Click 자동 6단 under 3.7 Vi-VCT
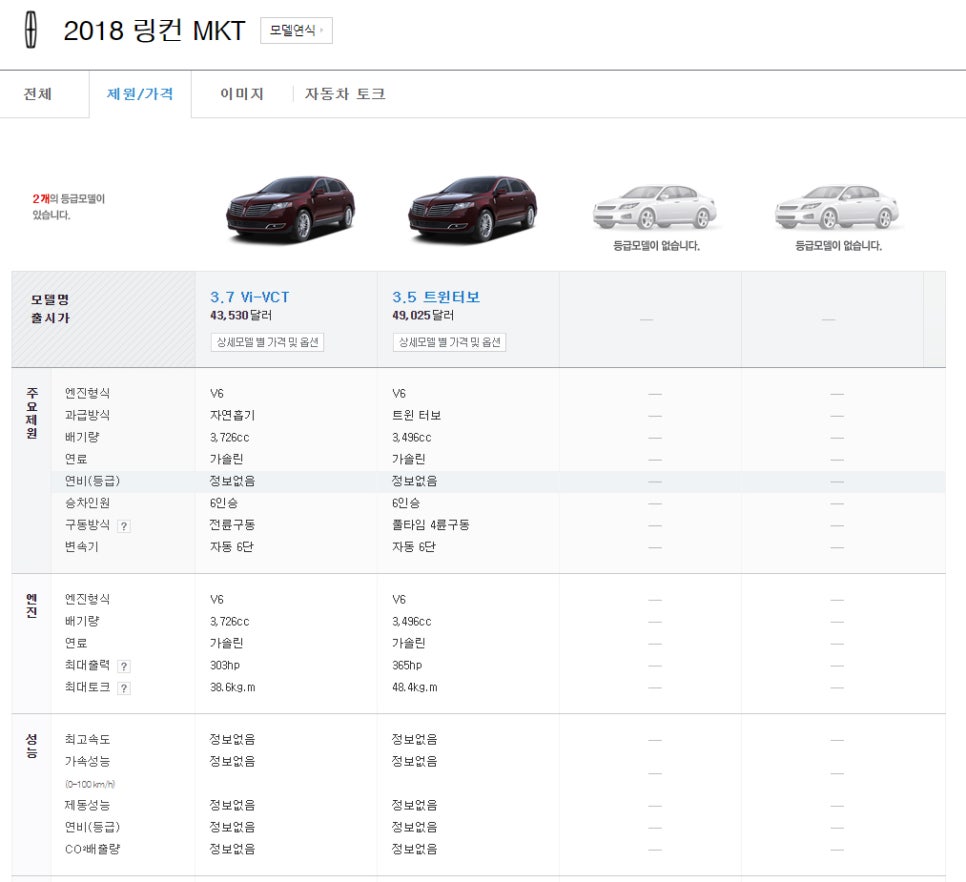 [232, 546]
